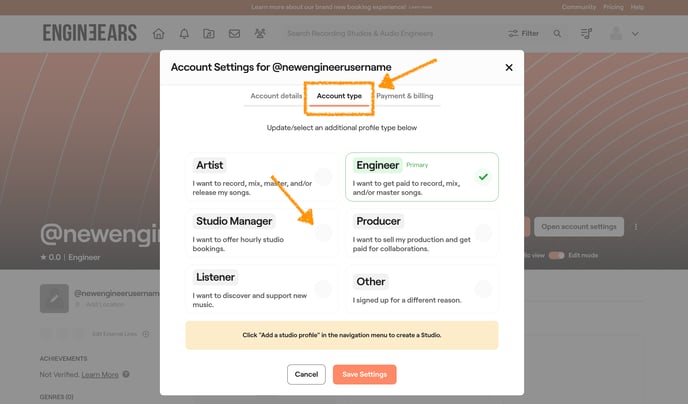This screenshot has width=688, height=404.
Task: Close the Account Settings dialog
Action: [508, 68]
